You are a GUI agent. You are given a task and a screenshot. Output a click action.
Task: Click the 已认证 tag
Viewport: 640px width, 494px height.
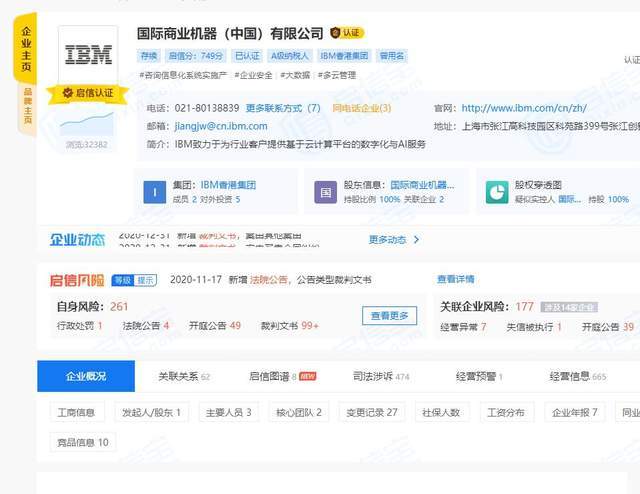pyautogui.click(x=247, y=56)
